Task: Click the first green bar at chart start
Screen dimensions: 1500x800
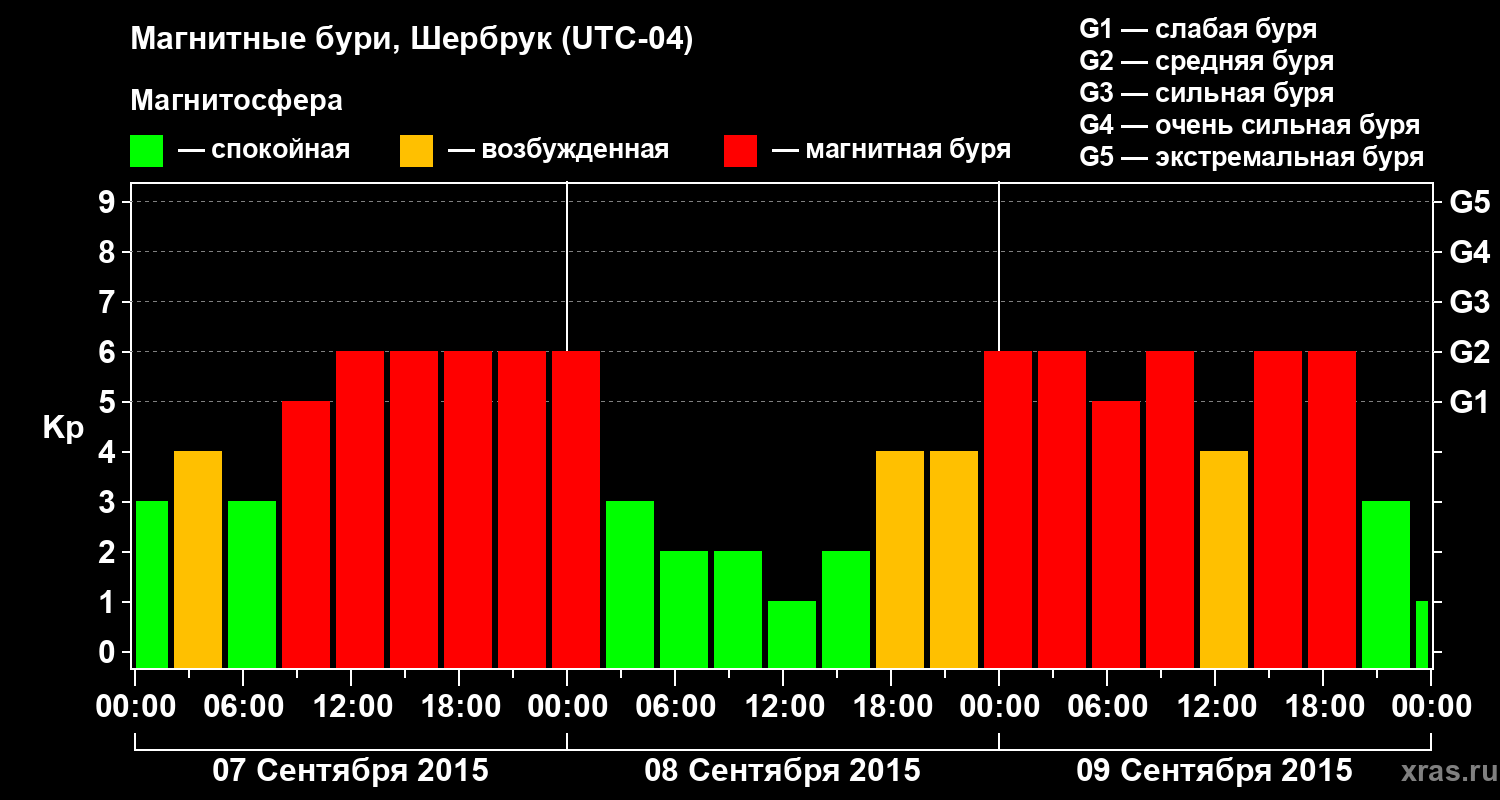Action: [x=152, y=585]
